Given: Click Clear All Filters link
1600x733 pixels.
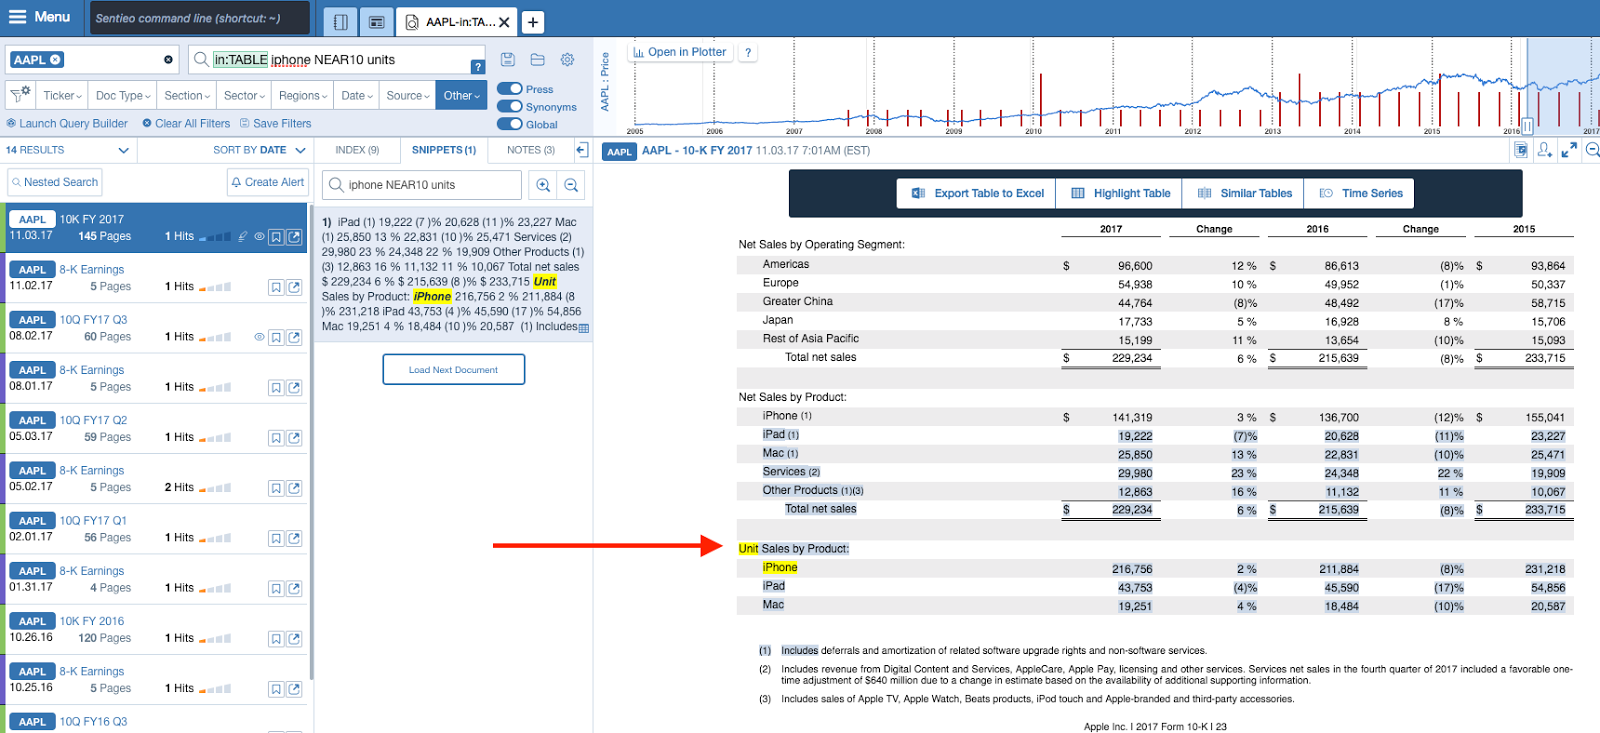Looking at the screenshot, I should point(186,123).
